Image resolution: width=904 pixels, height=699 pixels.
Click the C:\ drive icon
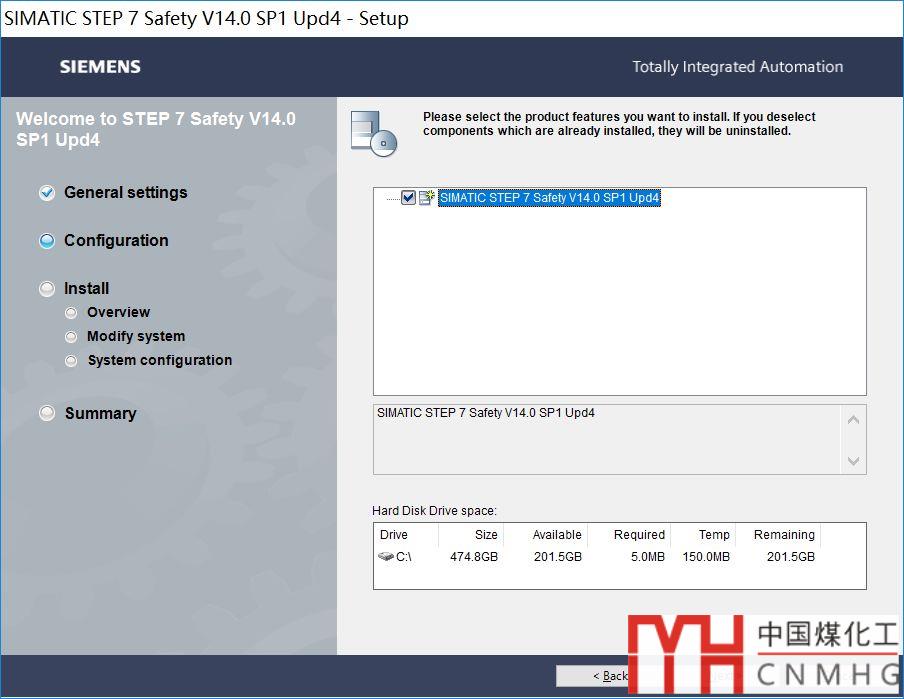[386, 557]
